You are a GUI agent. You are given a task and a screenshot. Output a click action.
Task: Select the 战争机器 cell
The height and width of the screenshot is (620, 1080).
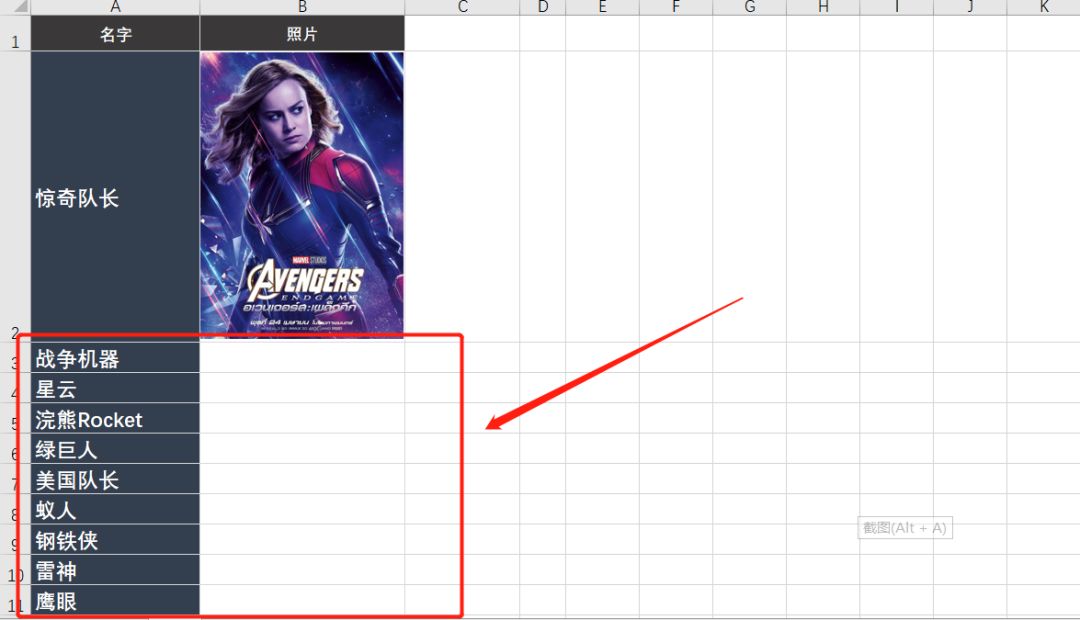click(115, 358)
